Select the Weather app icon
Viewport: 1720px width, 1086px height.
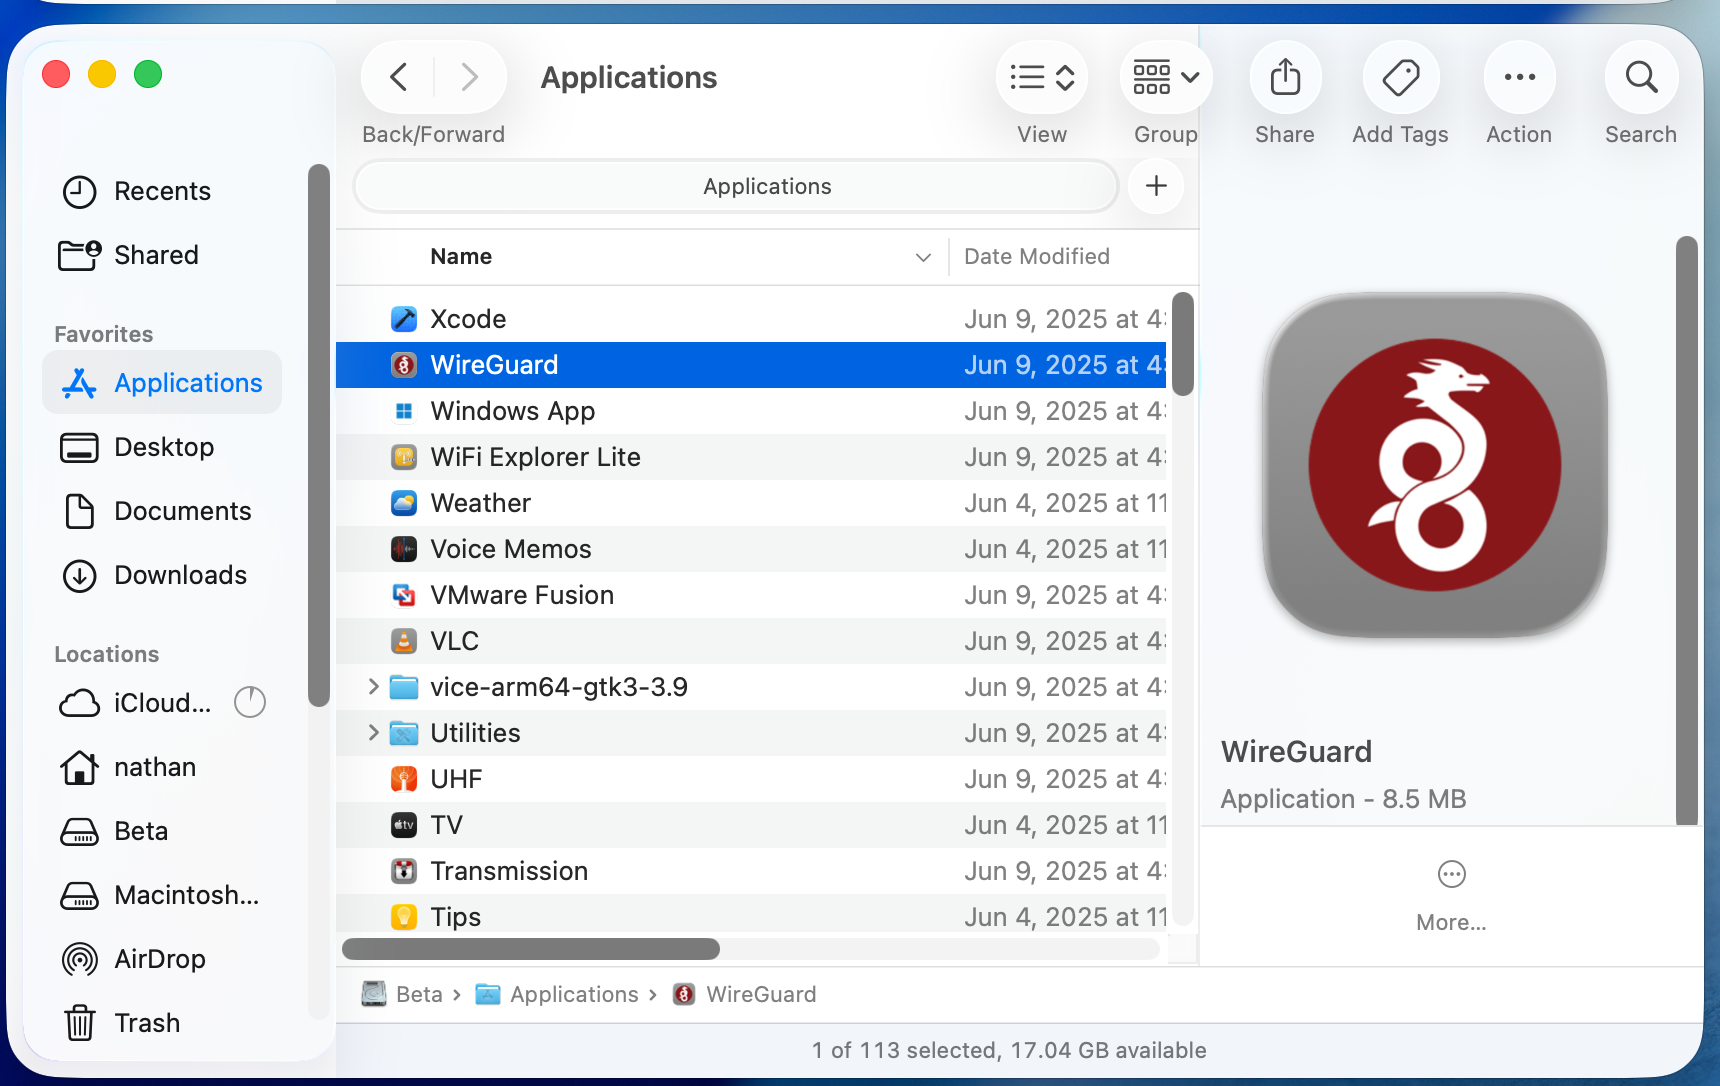[404, 503]
